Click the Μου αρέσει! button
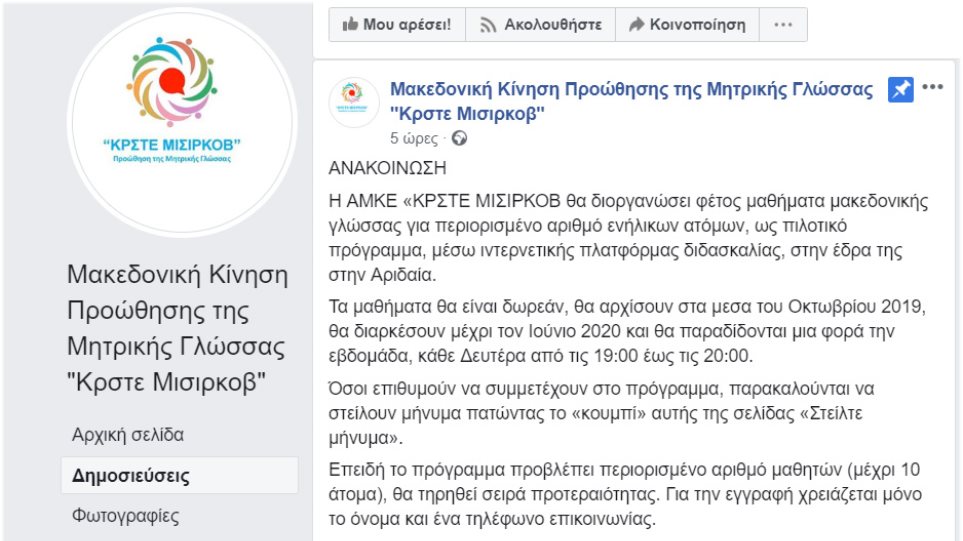Image resolution: width=963 pixels, height=541 pixels. 397,25
